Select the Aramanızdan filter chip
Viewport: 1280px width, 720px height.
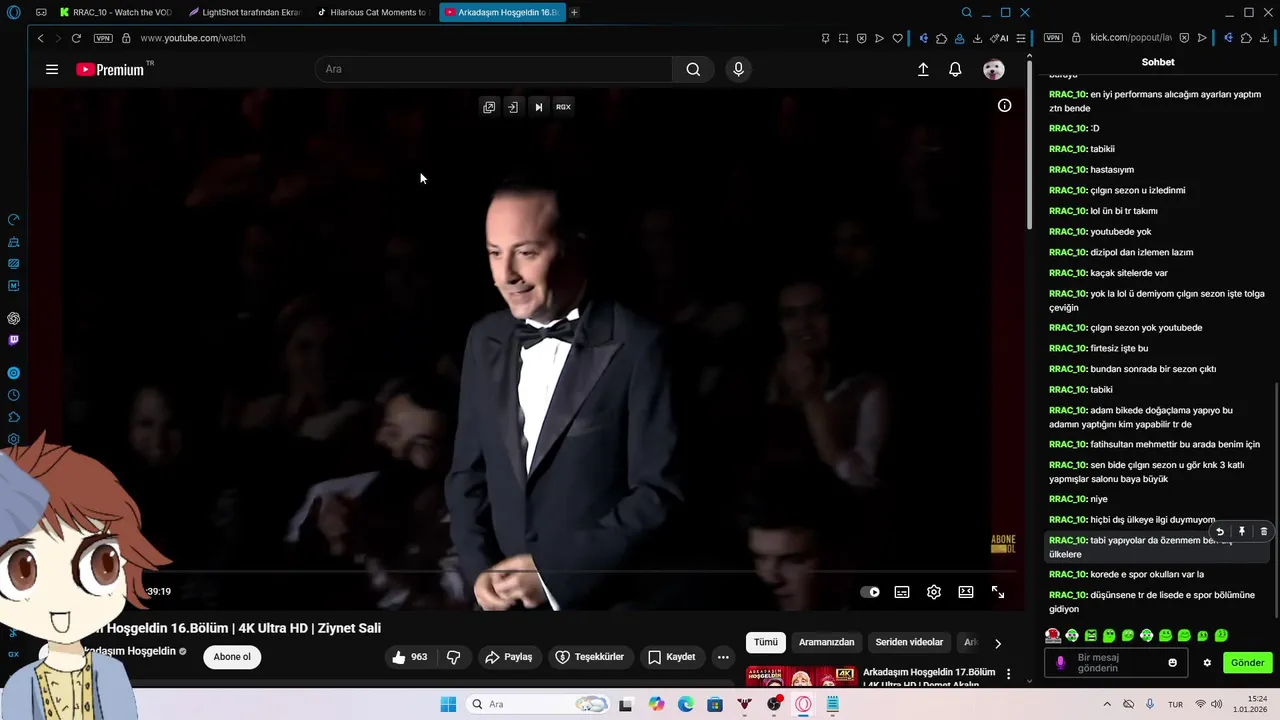826,642
